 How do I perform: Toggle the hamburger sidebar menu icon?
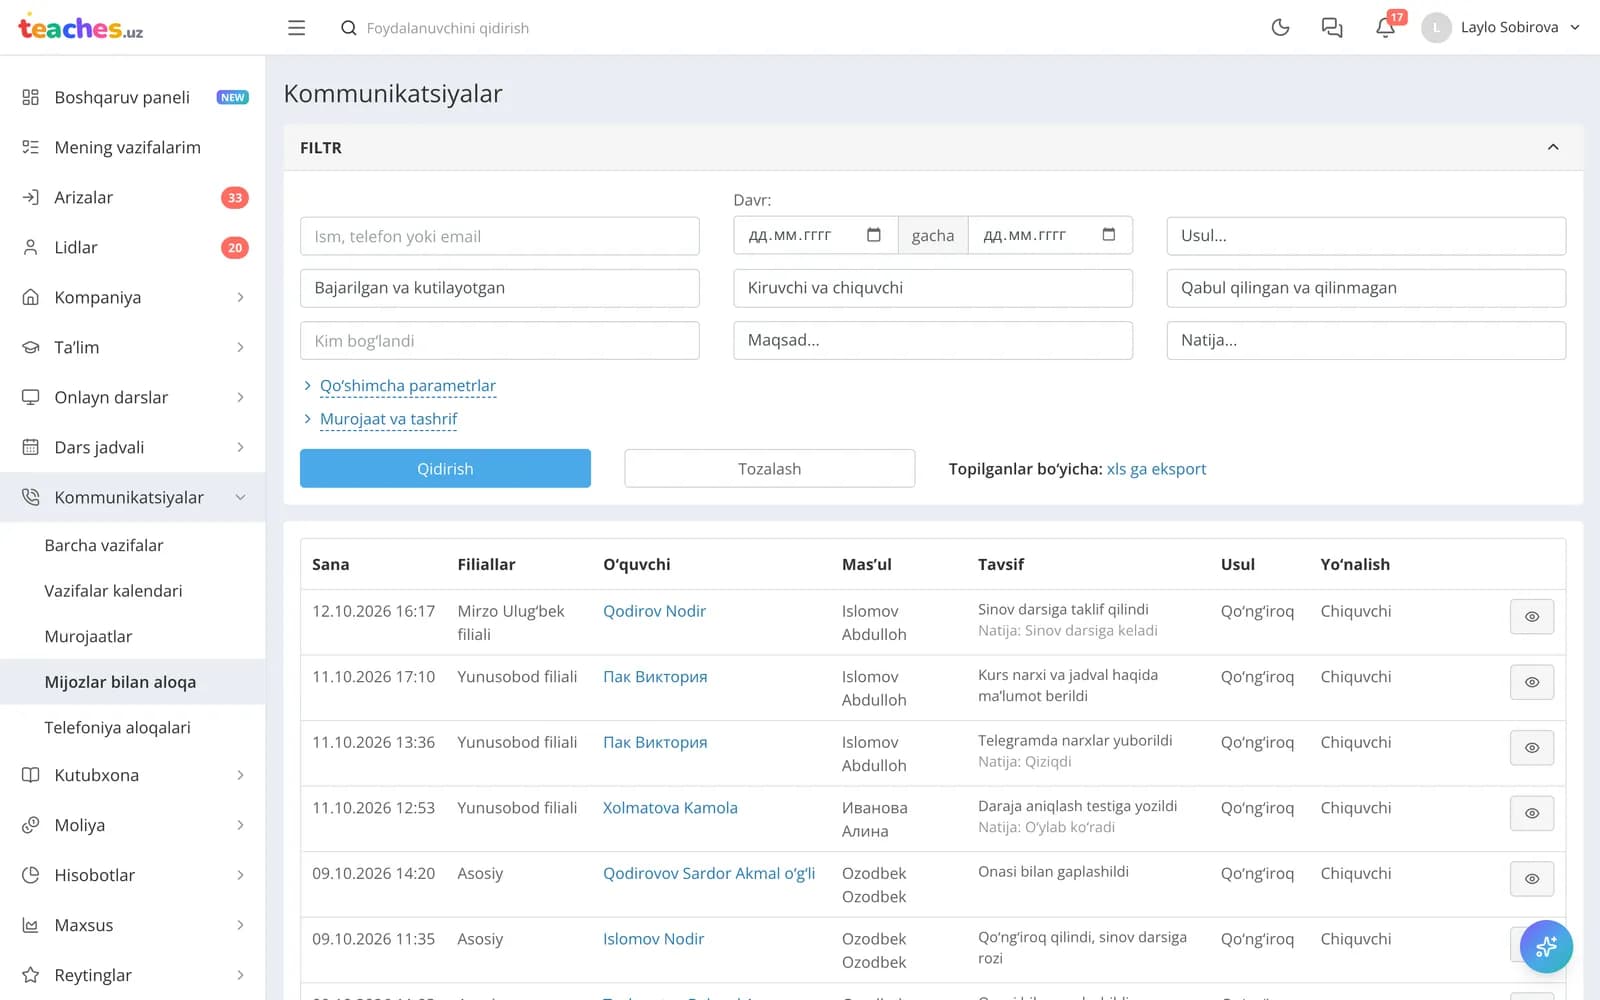coord(296,28)
